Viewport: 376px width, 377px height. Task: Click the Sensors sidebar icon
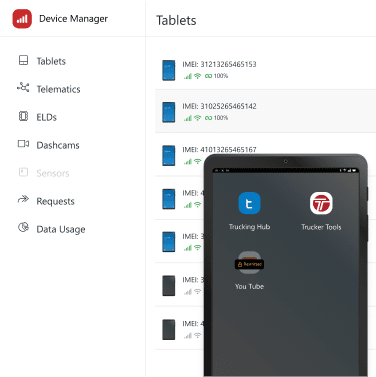(x=23, y=172)
